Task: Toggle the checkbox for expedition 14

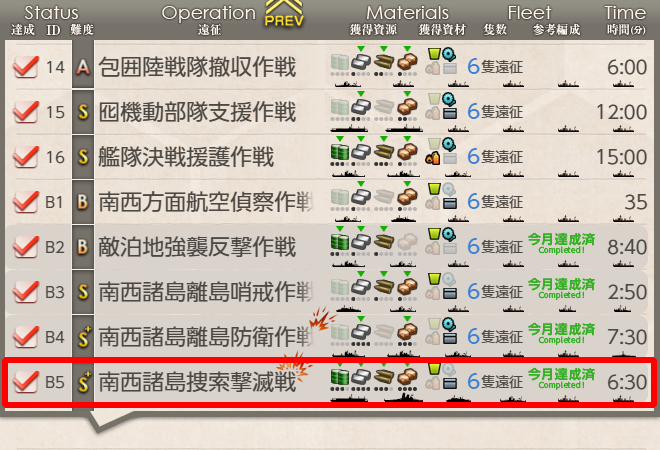Action: [26, 67]
